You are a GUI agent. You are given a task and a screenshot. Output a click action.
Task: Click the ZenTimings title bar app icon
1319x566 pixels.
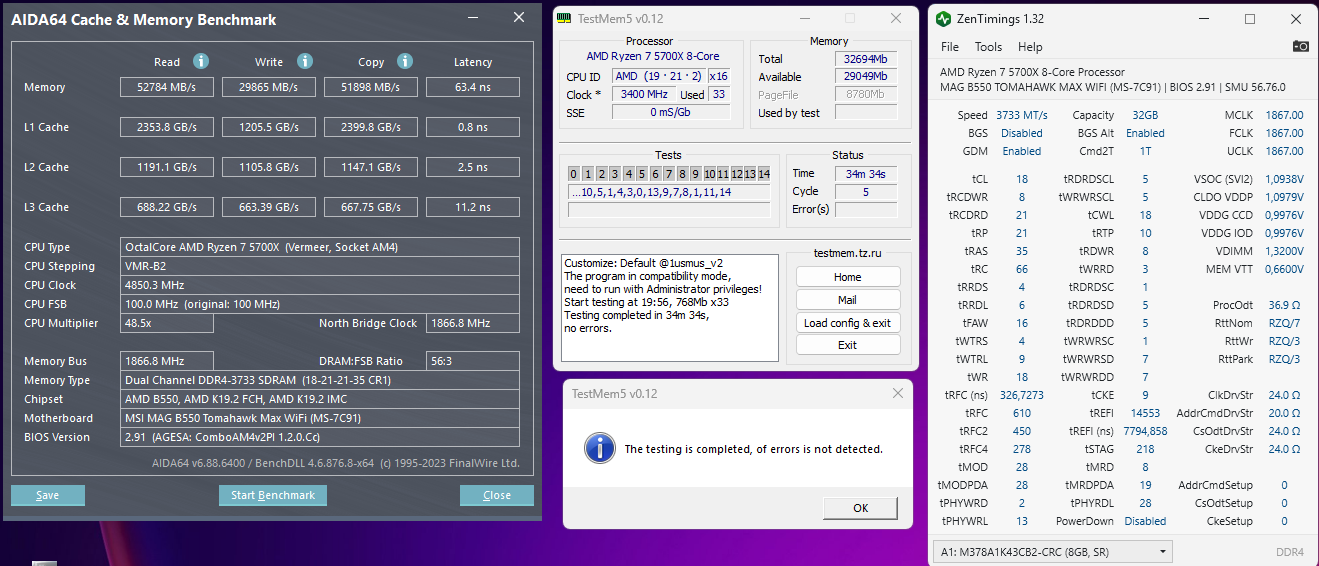click(x=941, y=19)
